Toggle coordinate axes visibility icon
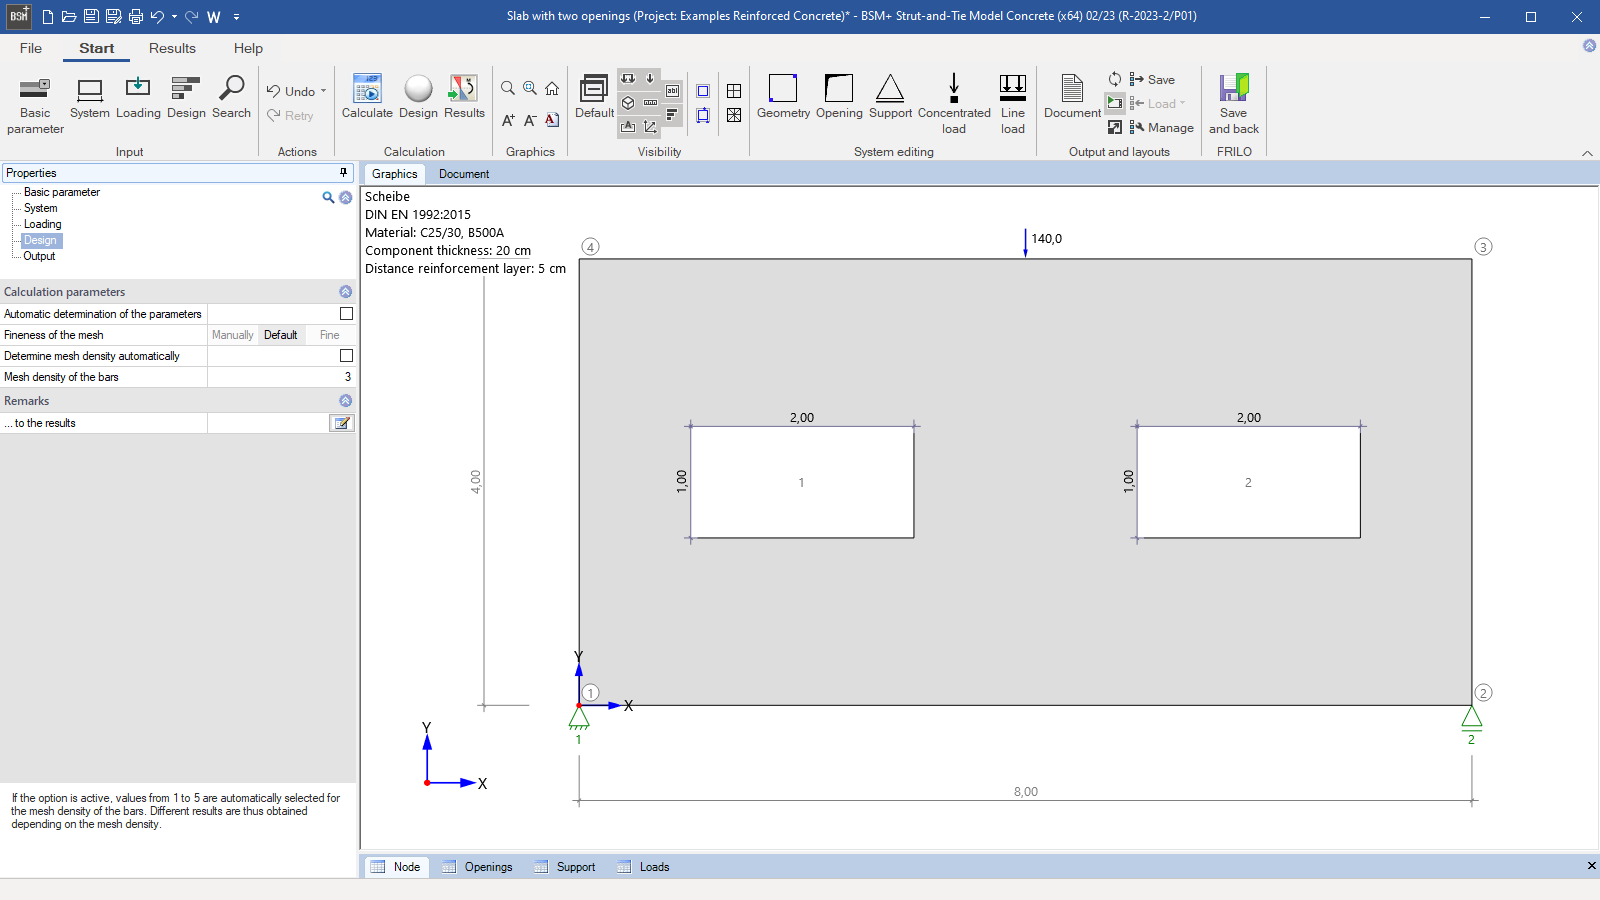1600x900 pixels. coord(650,126)
